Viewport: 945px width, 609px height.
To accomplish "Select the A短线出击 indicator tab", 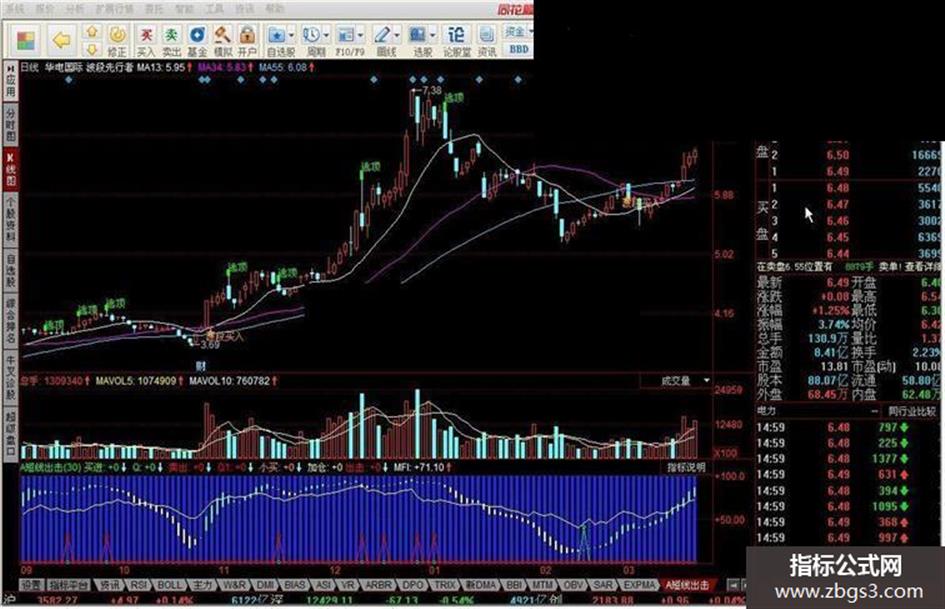I will pos(687,585).
